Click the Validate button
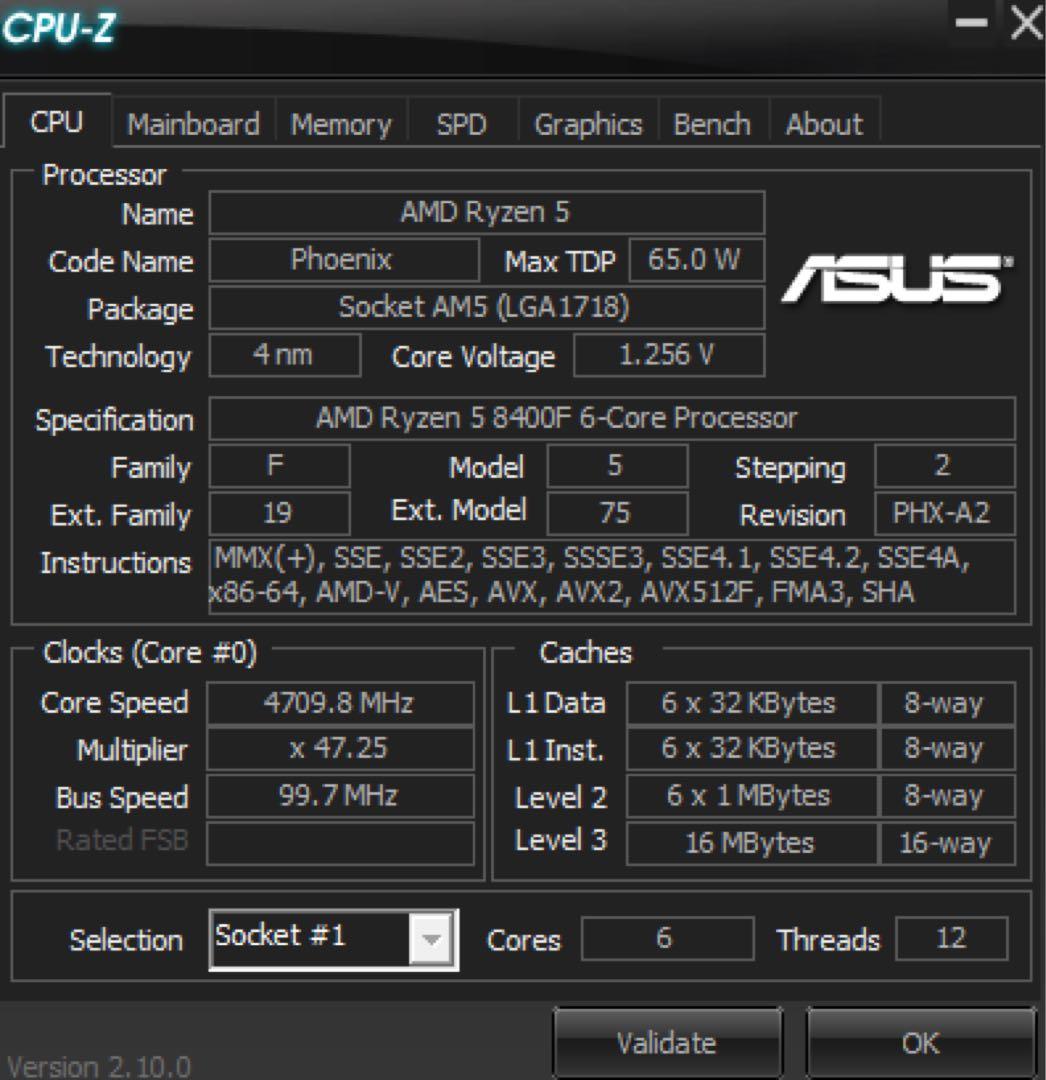1046x1080 pixels. [666, 1041]
